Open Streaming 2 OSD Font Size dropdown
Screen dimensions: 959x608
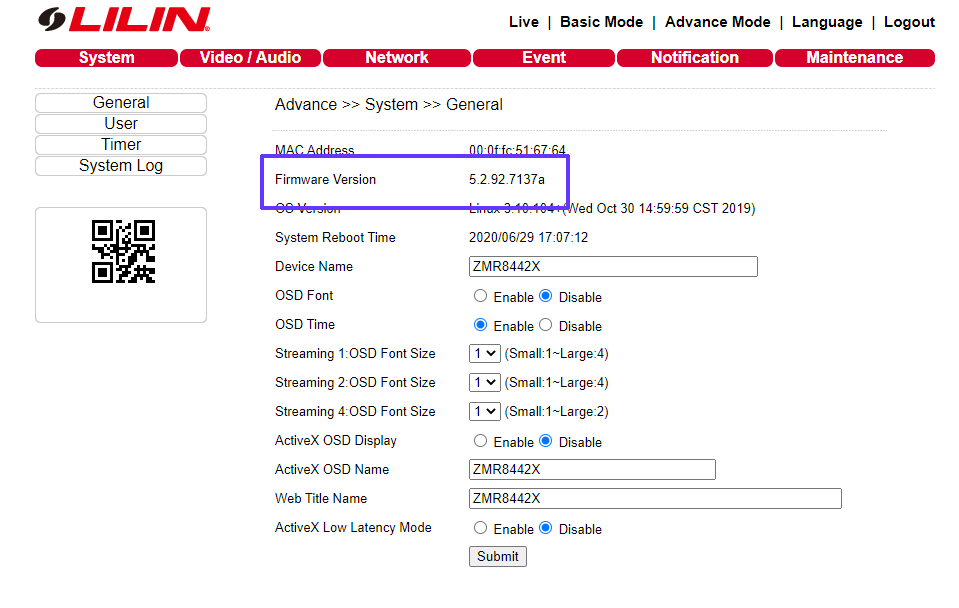click(x=484, y=382)
